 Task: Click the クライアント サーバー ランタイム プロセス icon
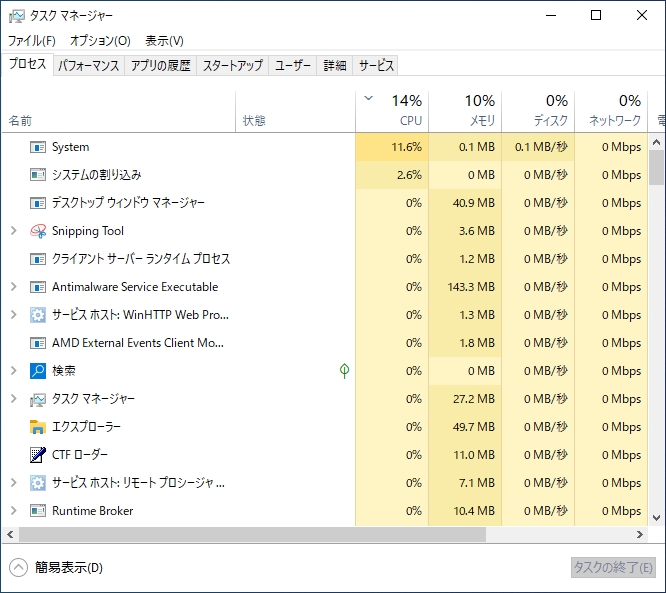(x=38, y=259)
